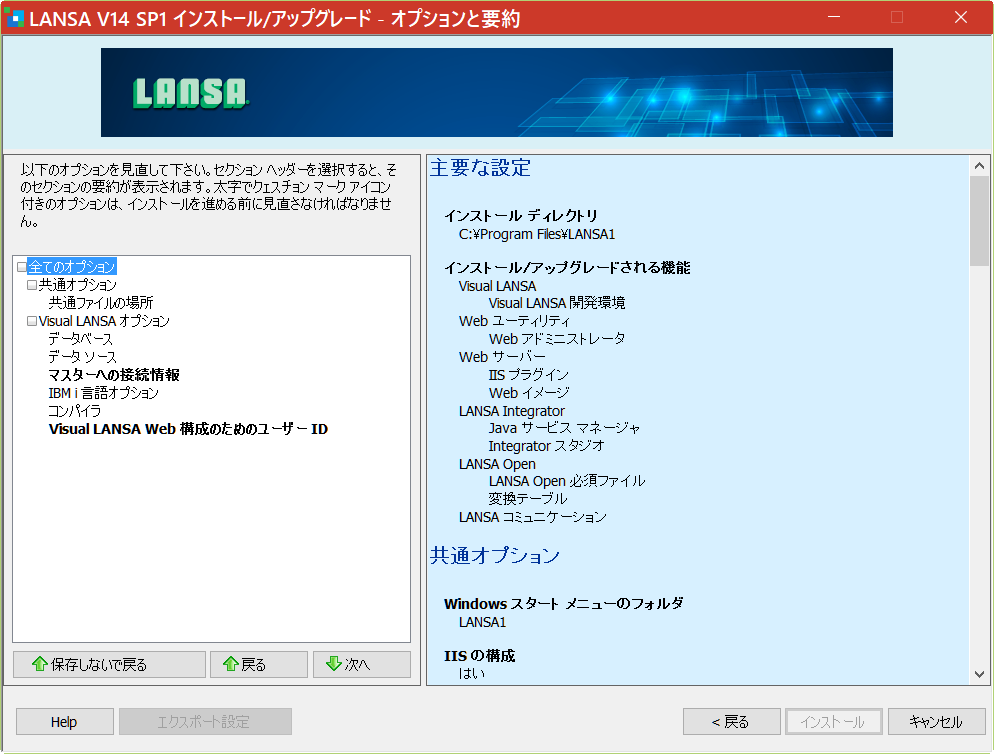This screenshot has width=994, height=754.
Task: Click the 共通オプション heading in summary
Action: tap(495, 556)
